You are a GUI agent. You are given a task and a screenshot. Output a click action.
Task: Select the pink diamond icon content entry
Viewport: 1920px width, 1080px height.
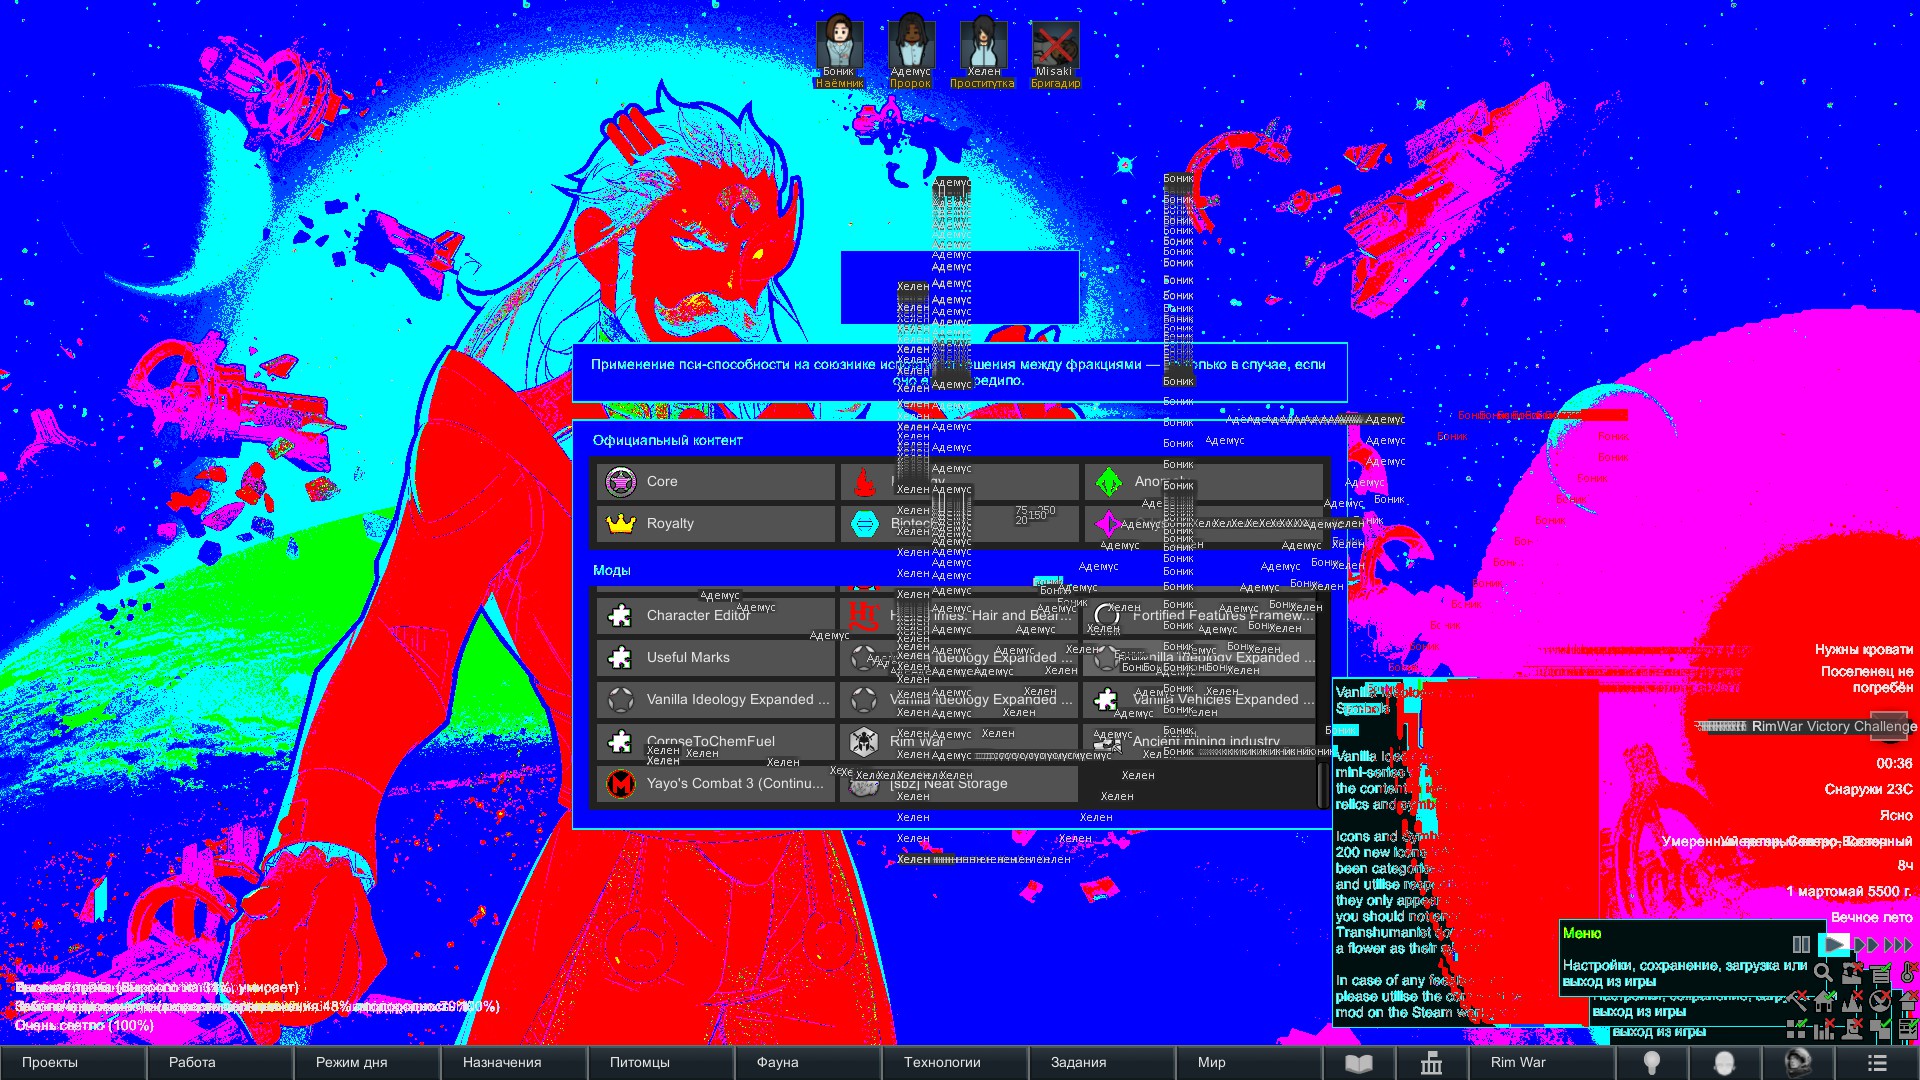tap(1203, 524)
